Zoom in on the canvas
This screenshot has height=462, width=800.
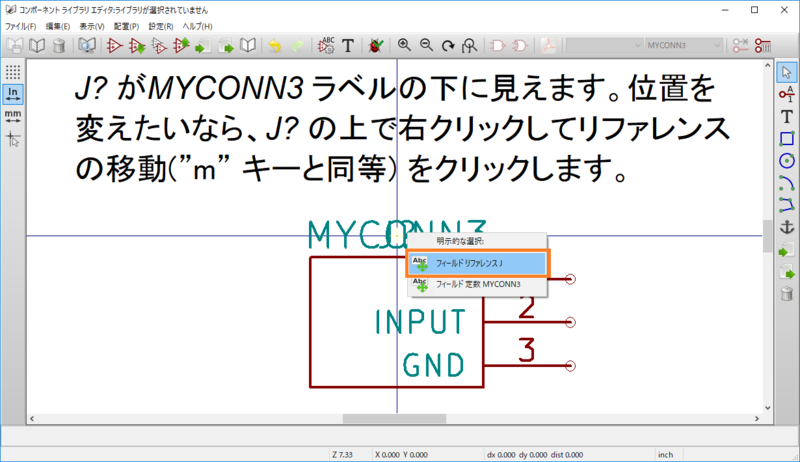(404, 45)
